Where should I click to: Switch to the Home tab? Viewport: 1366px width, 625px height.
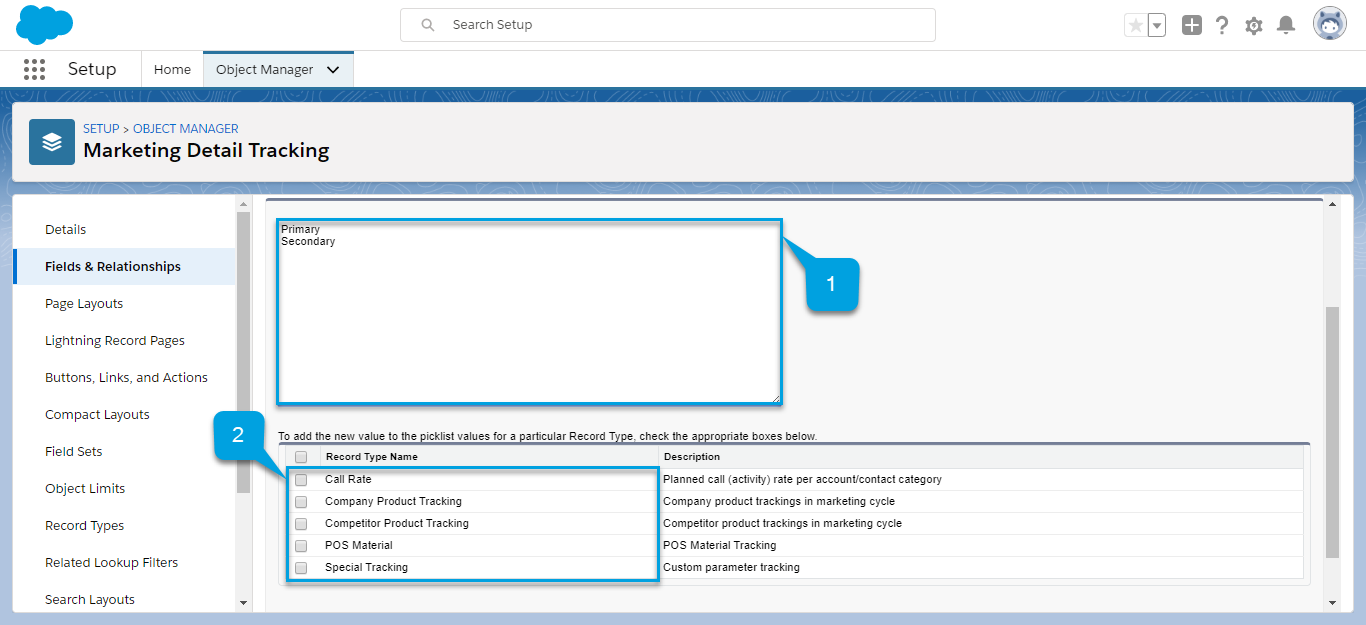click(x=172, y=70)
